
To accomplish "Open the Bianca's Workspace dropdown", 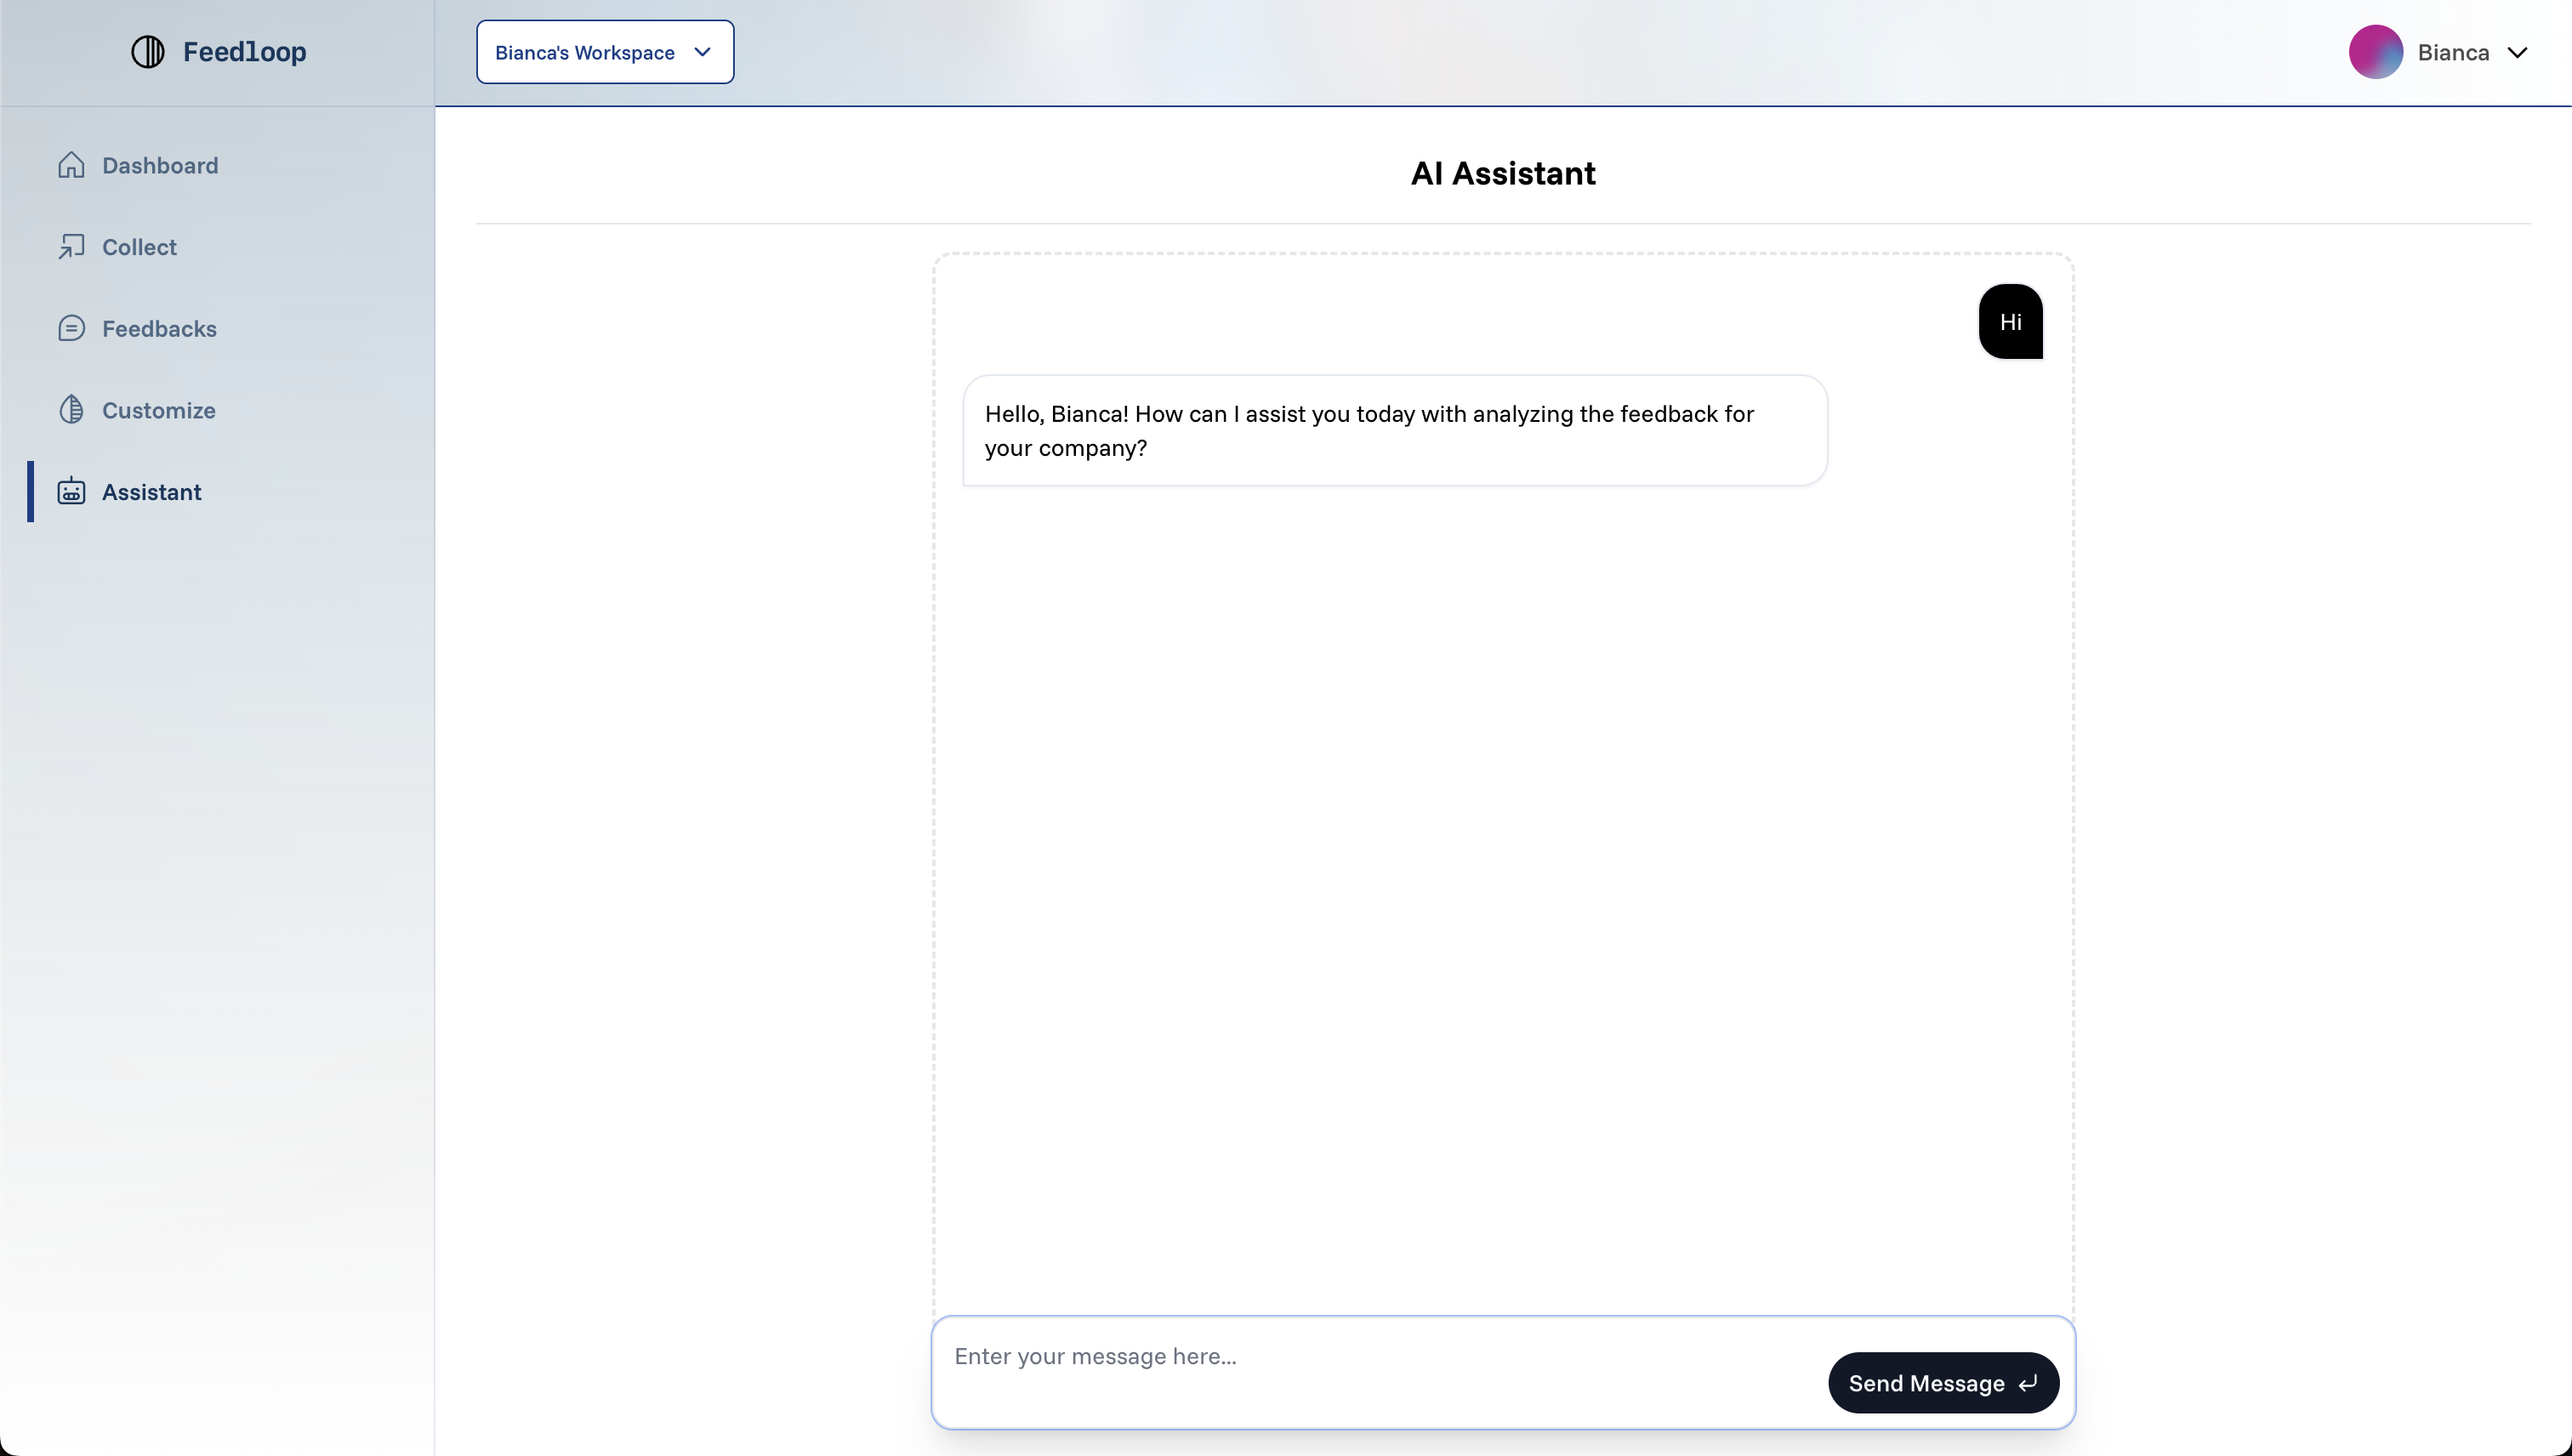I will pyautogui.click(x=585, y=52).
